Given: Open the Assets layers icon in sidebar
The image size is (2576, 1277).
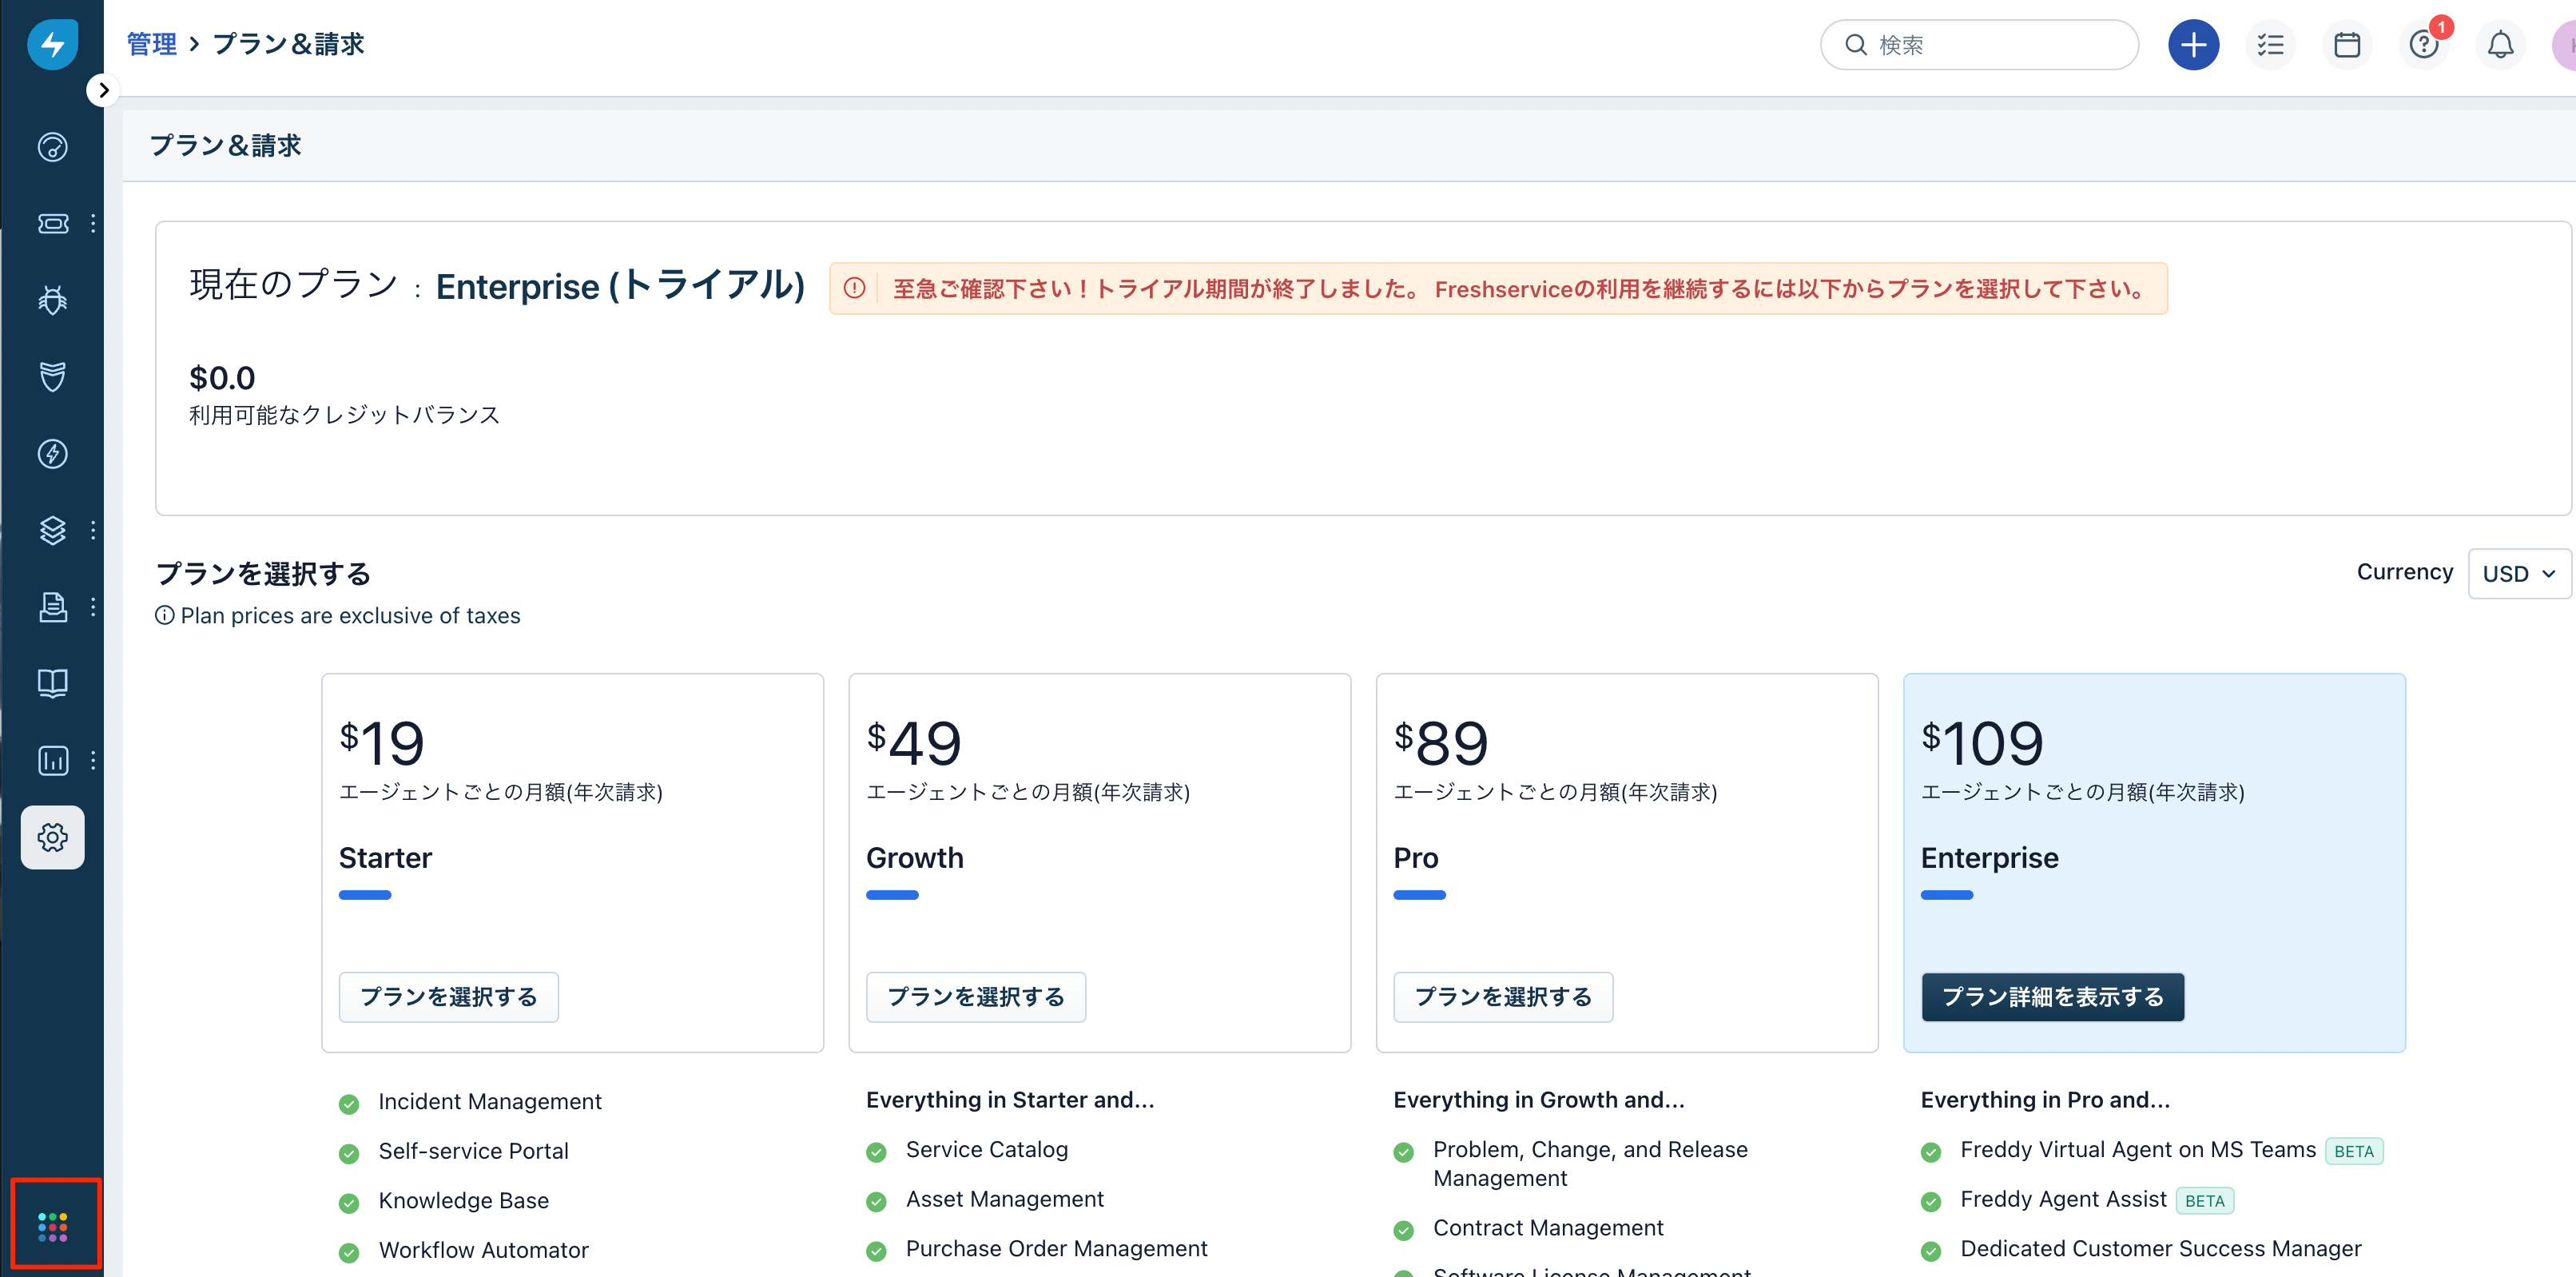Looking at the screenshot, I should click(x=52, y=530).
